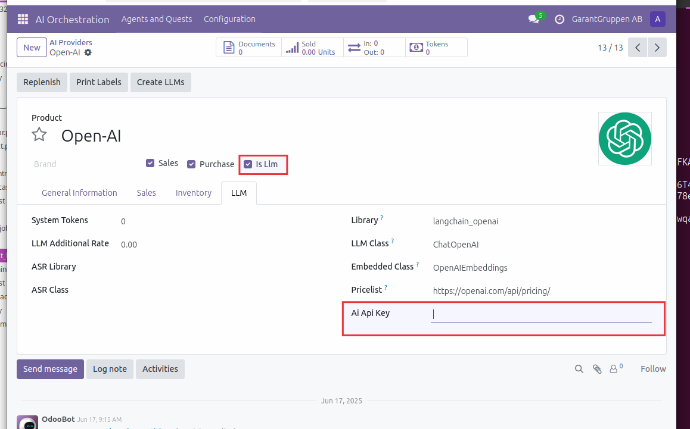The width and height of the screenshot is (690, 429).
Task: Go to the next record arrow
Action: click(x=657, y=48)
